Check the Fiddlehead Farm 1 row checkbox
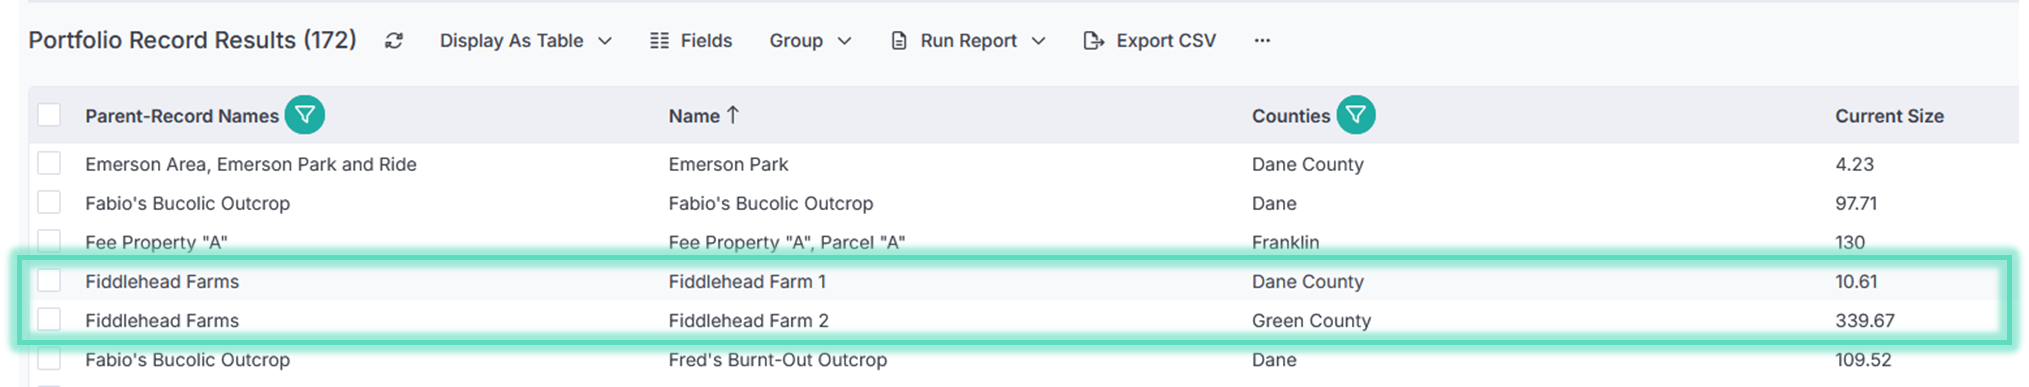Viewport: 2029px width, 387px height. tap(49, 281)
